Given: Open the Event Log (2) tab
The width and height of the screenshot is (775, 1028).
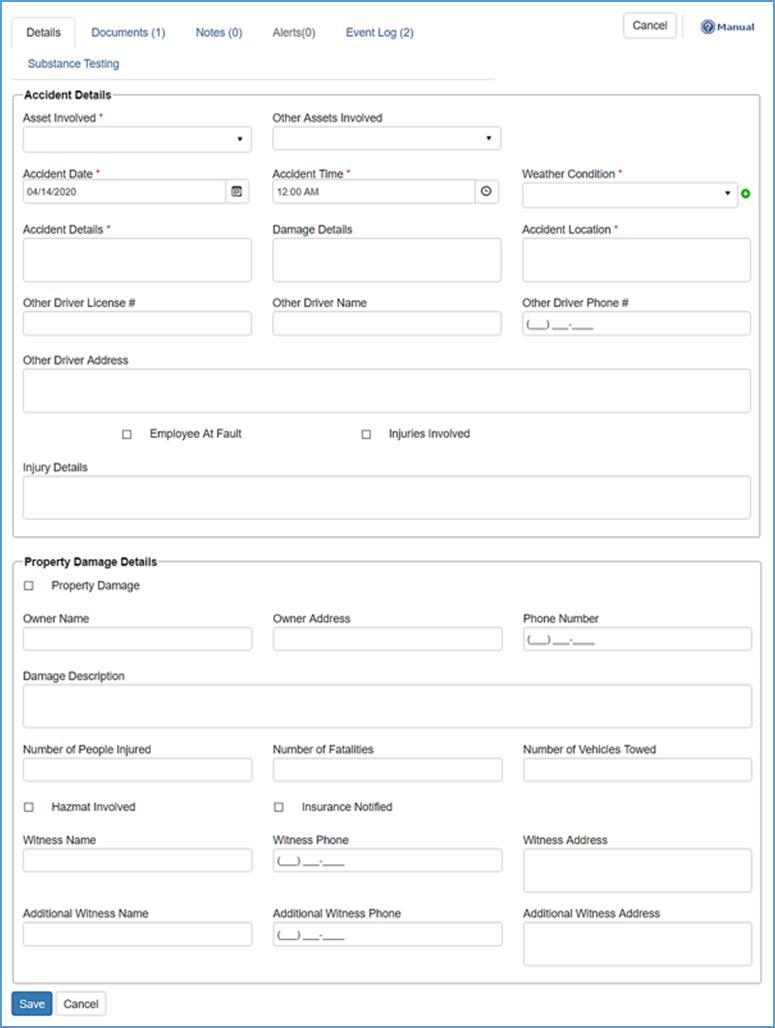Looking at the screenshot, I should (379, 33).
